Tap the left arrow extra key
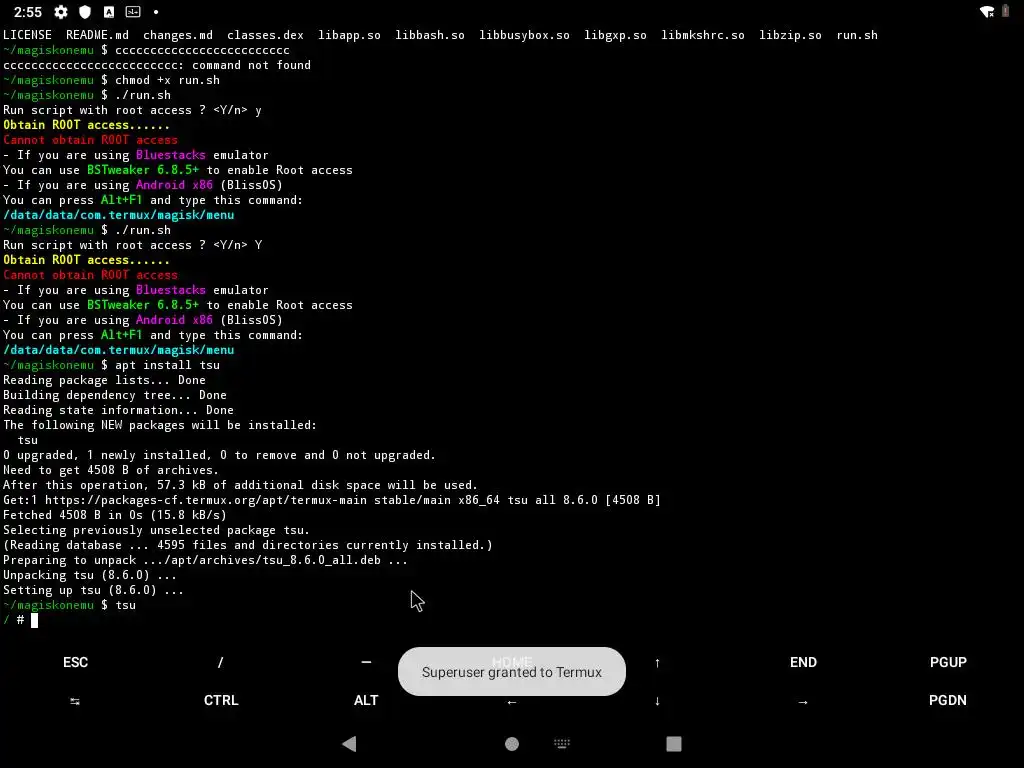The width and height of the screenshot is (1024, 768). point(512,702)
